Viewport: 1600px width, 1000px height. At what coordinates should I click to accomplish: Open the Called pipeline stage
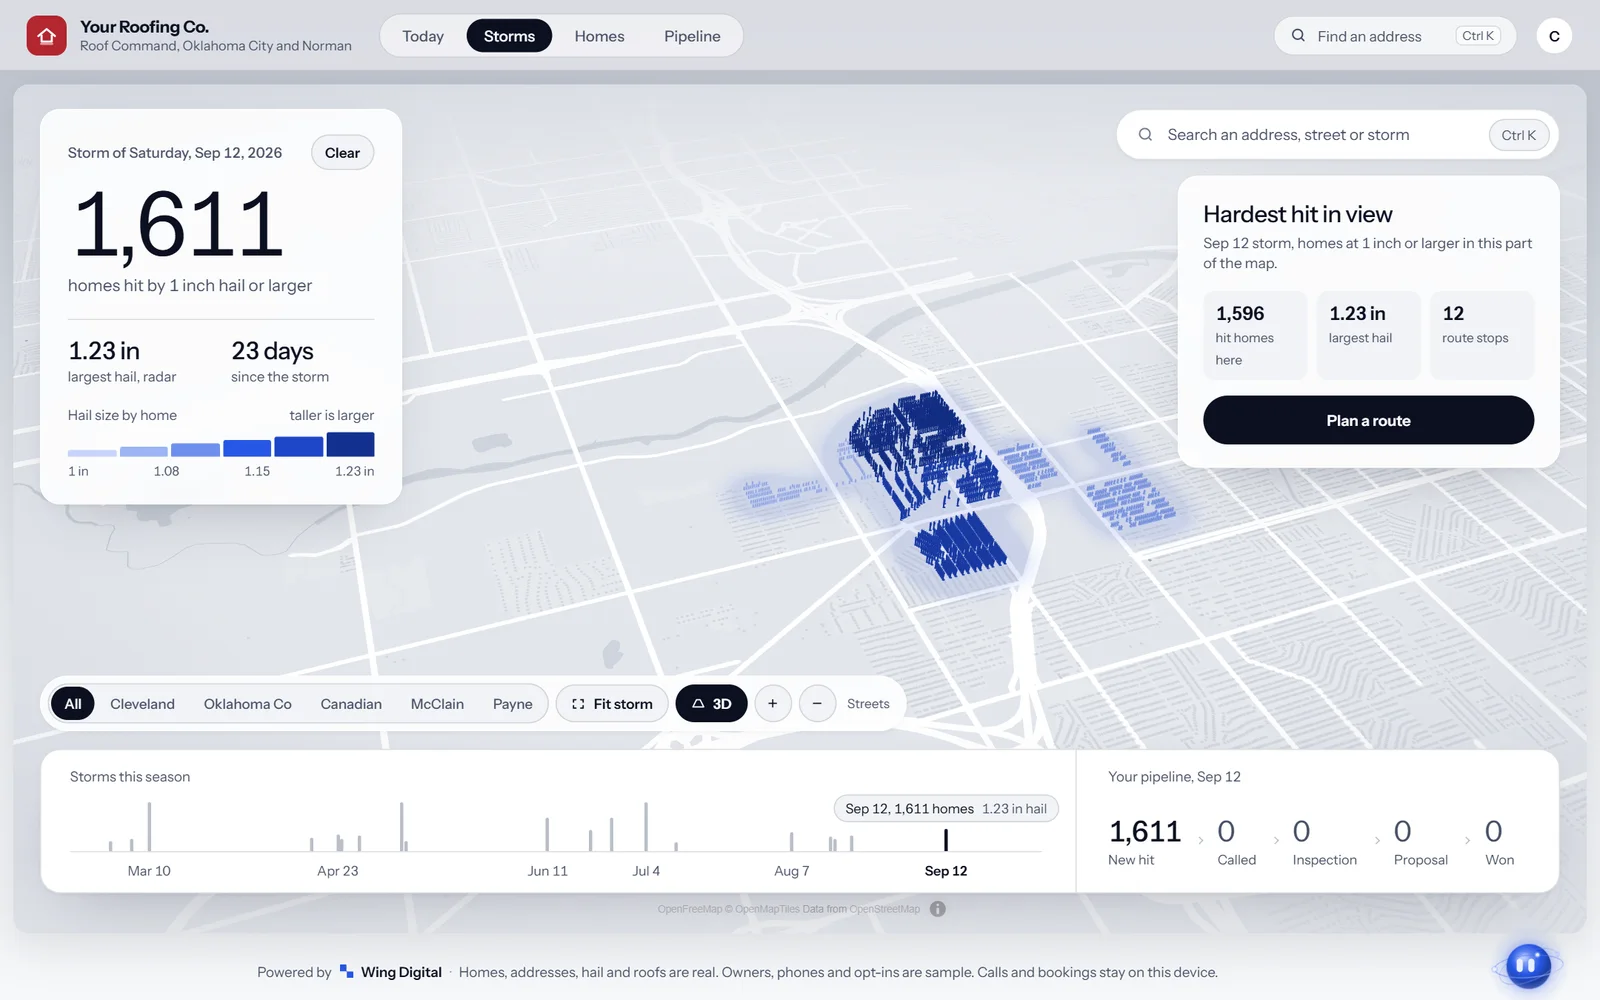coord(1236,841)
